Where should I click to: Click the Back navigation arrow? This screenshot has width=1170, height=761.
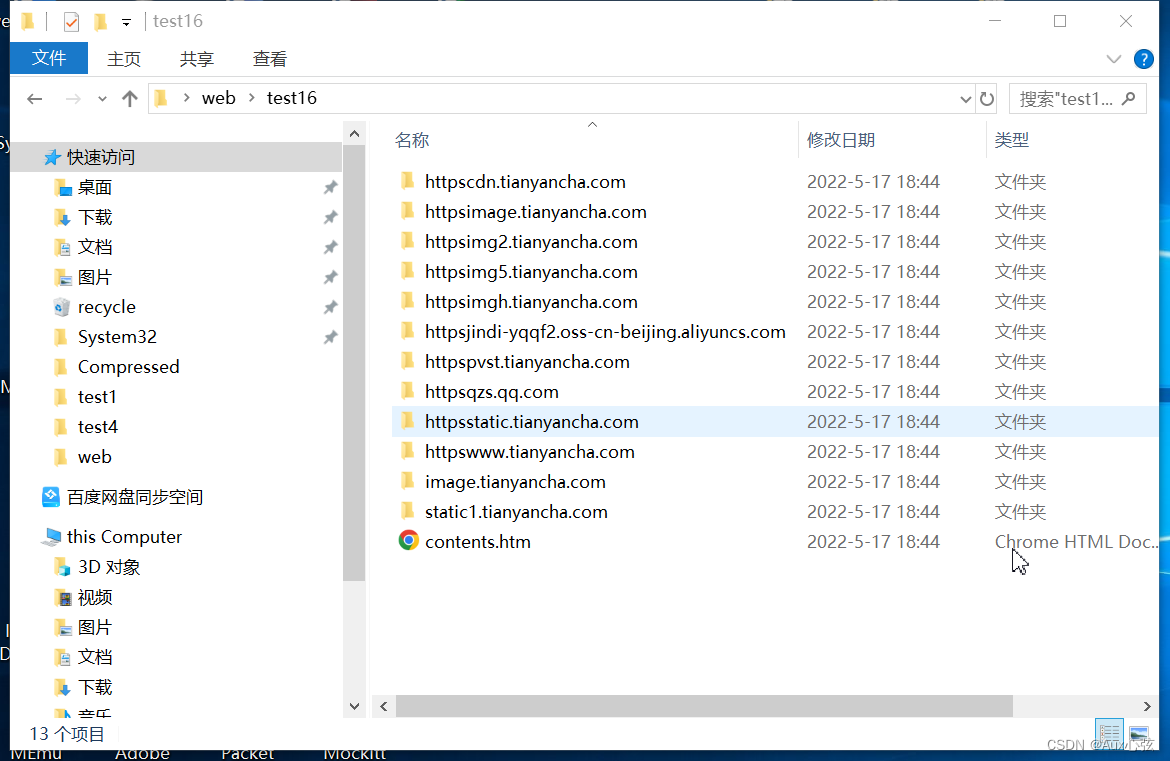34,98
